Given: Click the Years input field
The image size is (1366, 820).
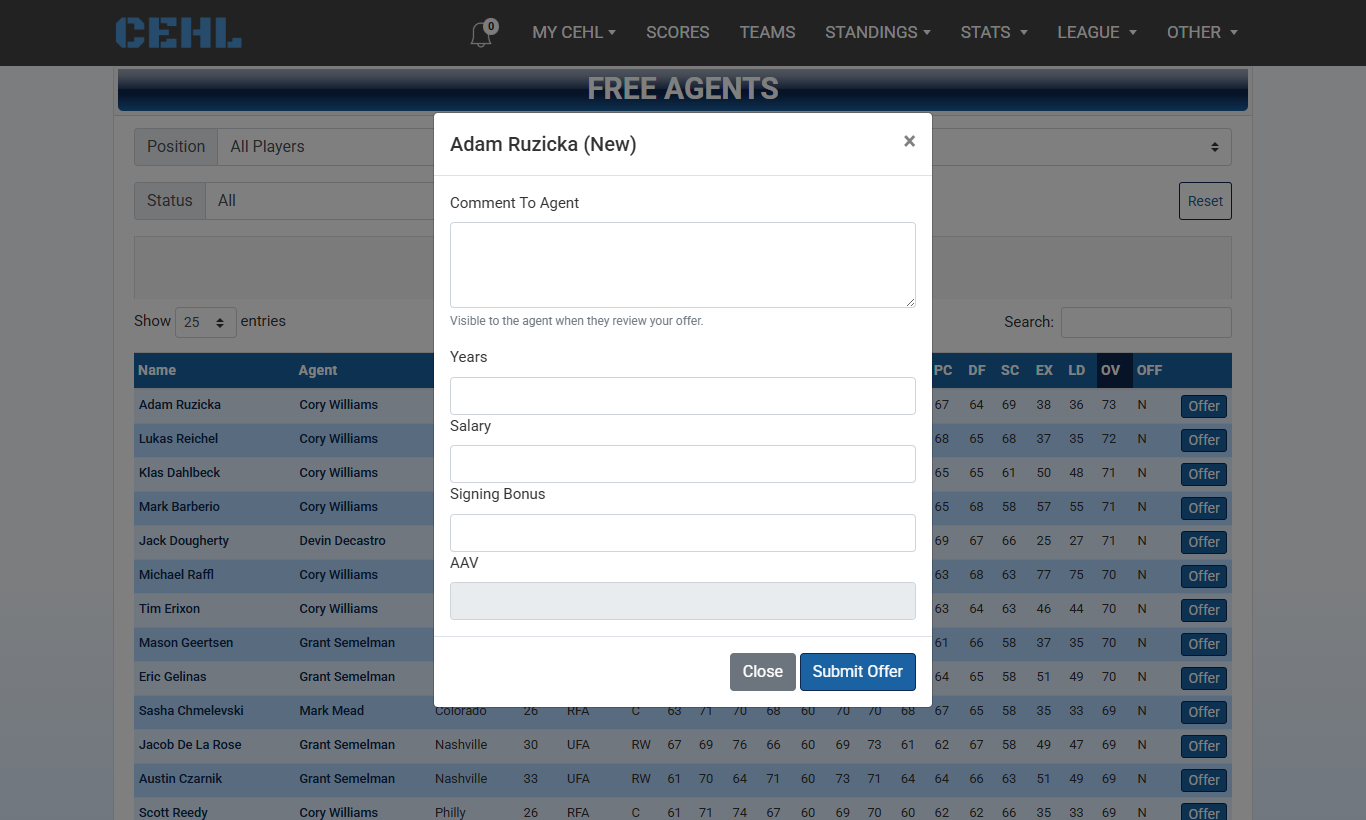Looking at the screenshot, I should point(683,396).
